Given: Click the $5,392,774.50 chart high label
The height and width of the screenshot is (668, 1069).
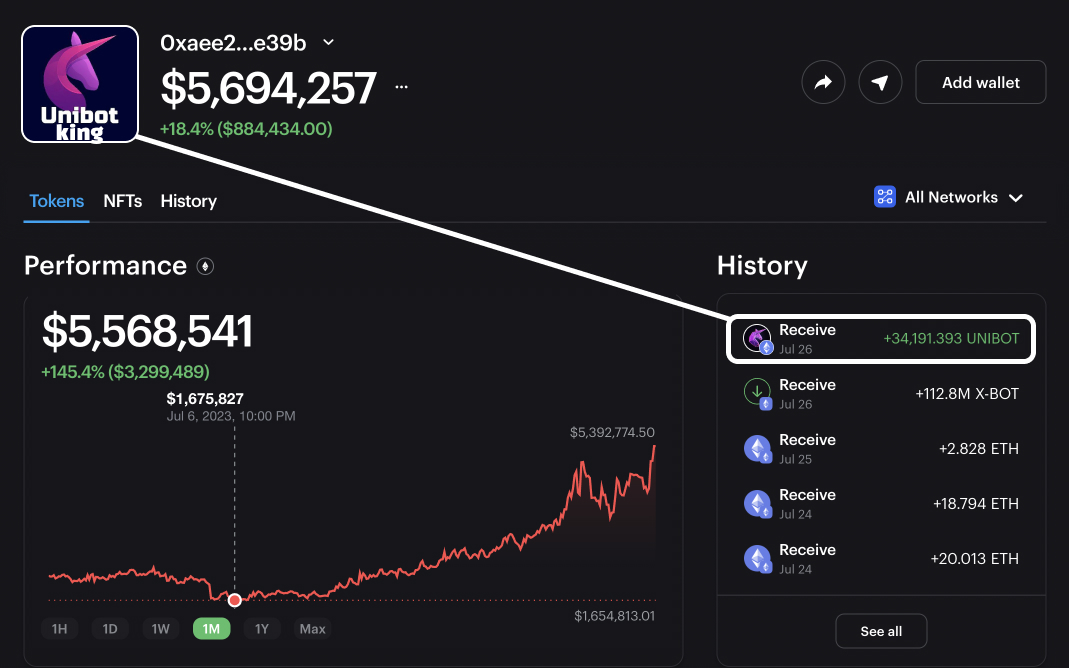Looking at the screenshot, I should tap(612, 432).
